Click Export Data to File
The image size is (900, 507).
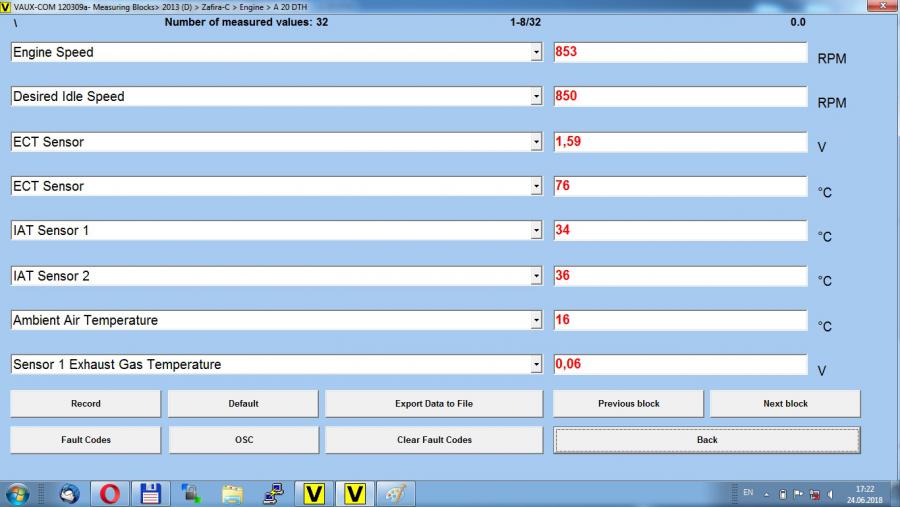click(x=434, y=403)
